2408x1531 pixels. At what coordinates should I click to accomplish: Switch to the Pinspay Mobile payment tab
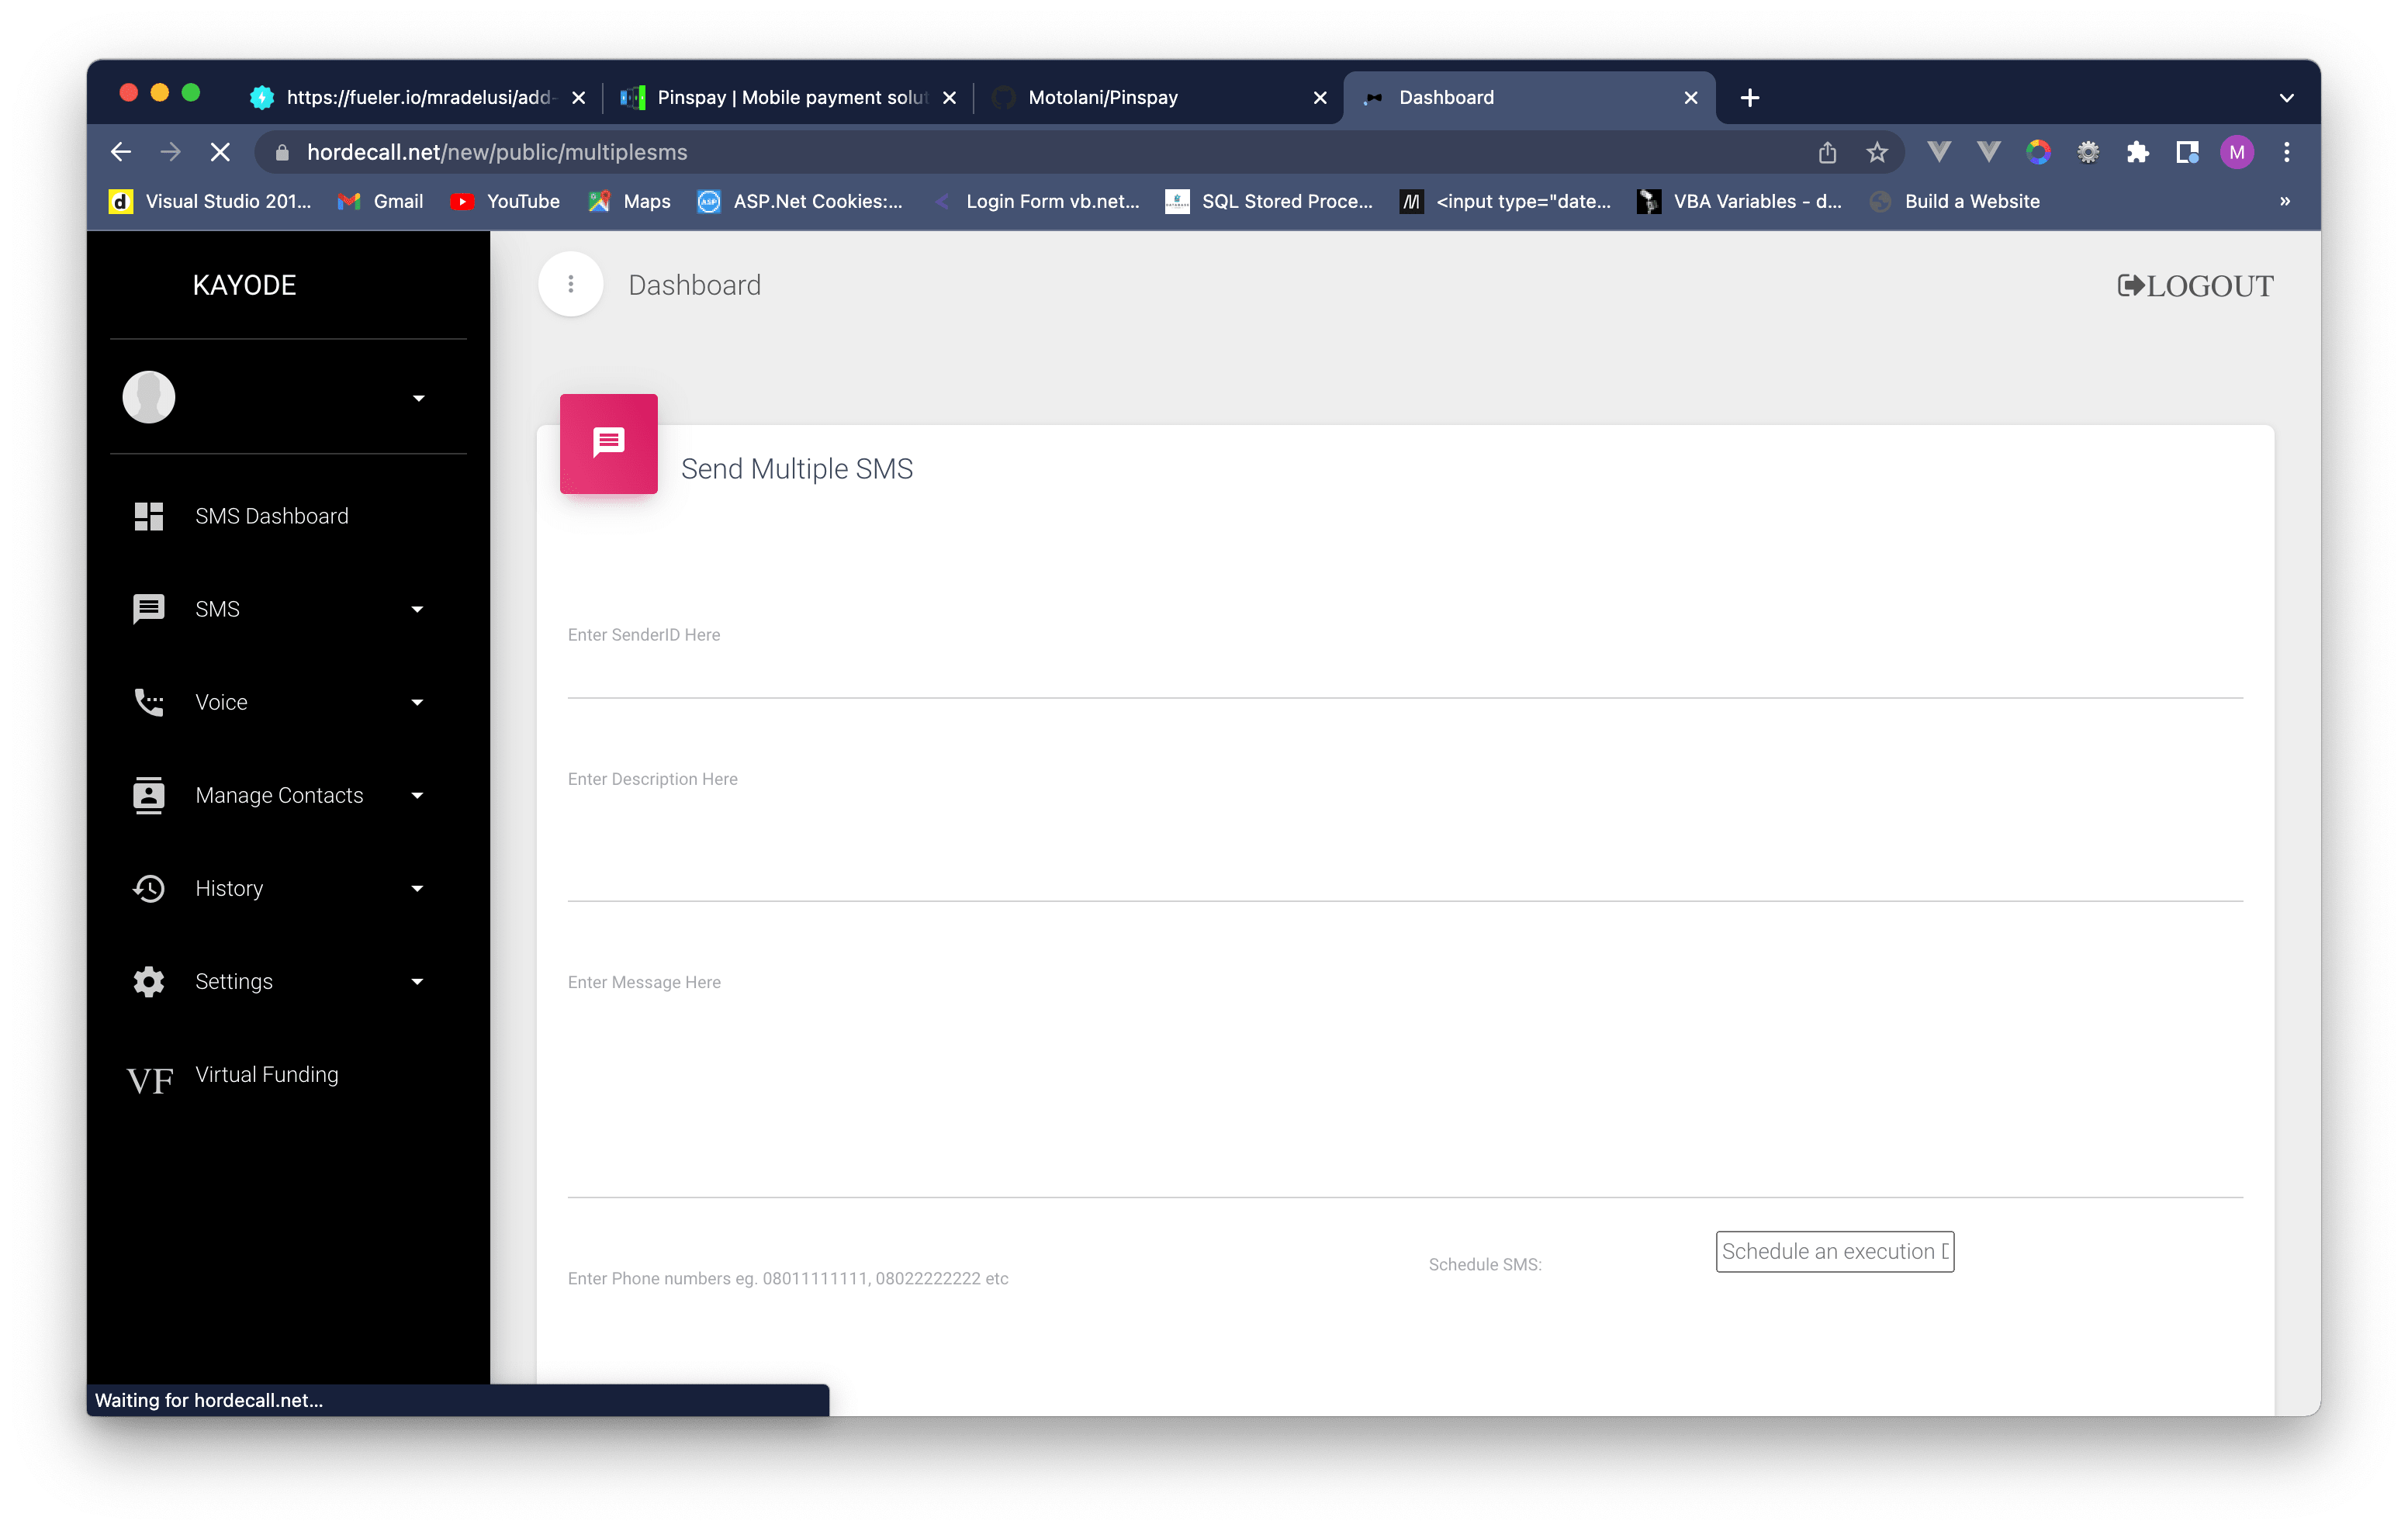click(789, 97)
